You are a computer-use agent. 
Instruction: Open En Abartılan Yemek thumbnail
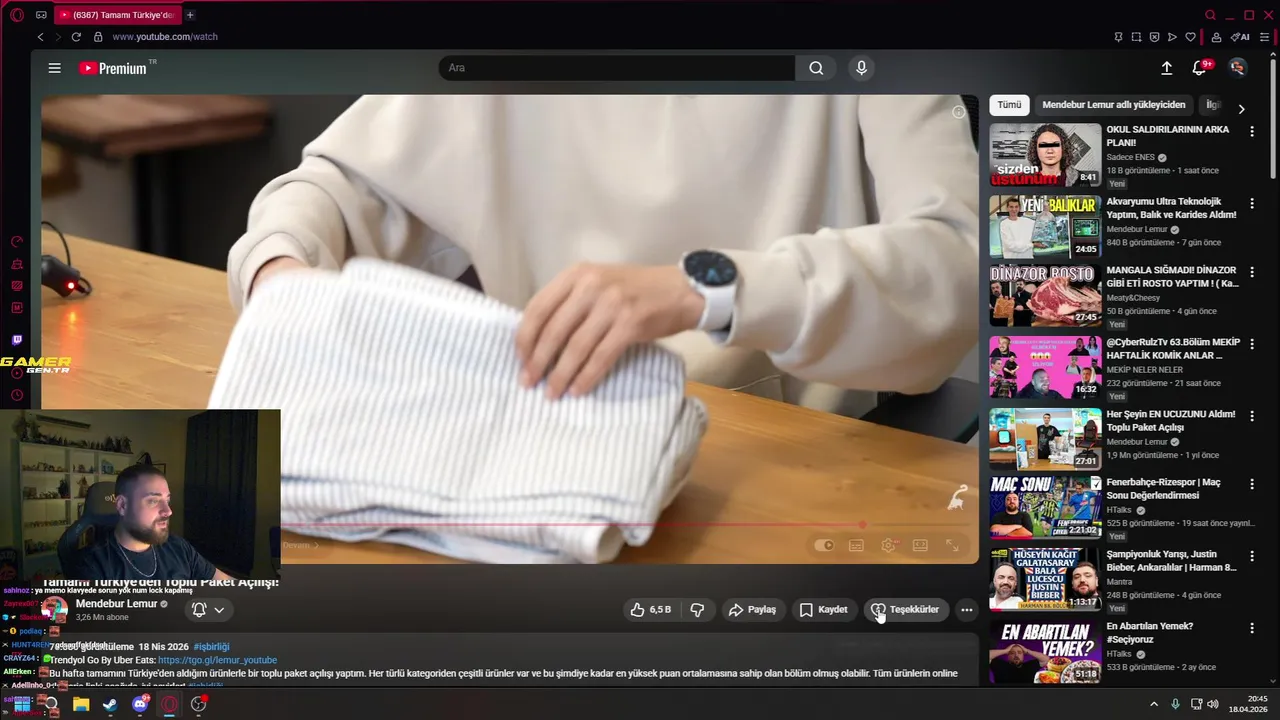(1045, 652)
